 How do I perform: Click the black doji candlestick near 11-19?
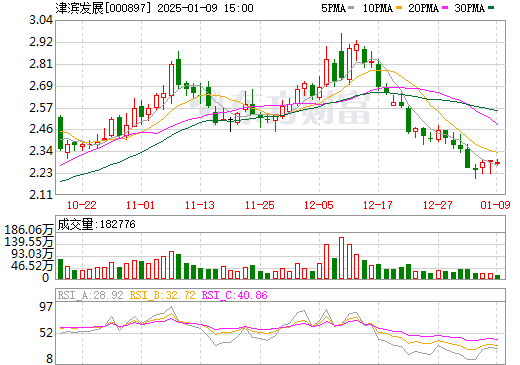(230, 124)
